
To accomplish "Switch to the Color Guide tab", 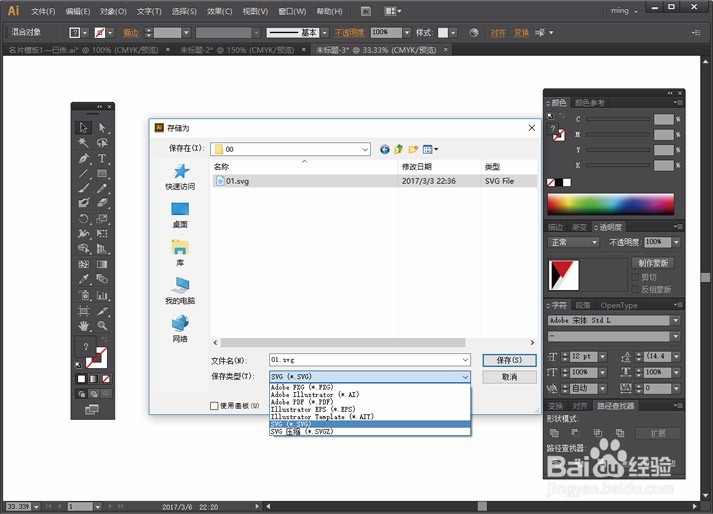I will [x=589, y=103].
